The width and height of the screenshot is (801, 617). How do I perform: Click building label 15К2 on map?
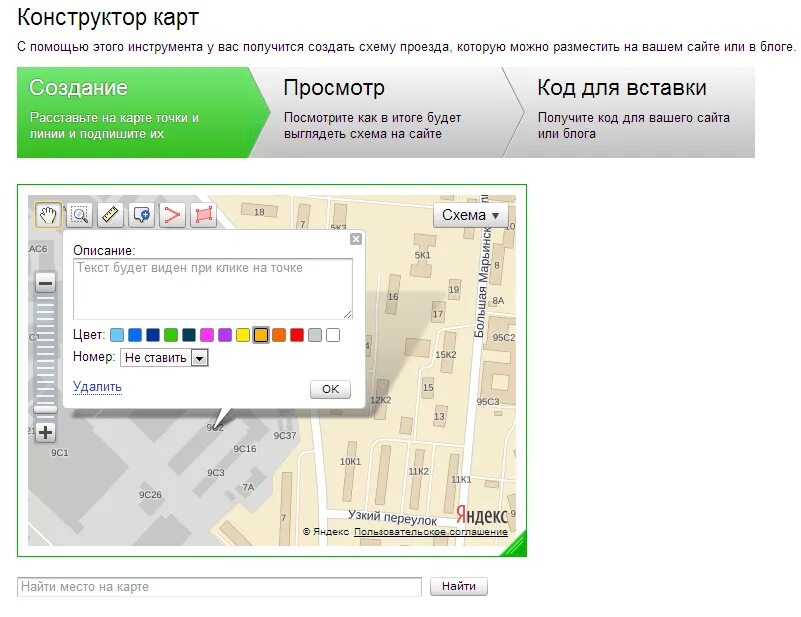click(445, 355)
